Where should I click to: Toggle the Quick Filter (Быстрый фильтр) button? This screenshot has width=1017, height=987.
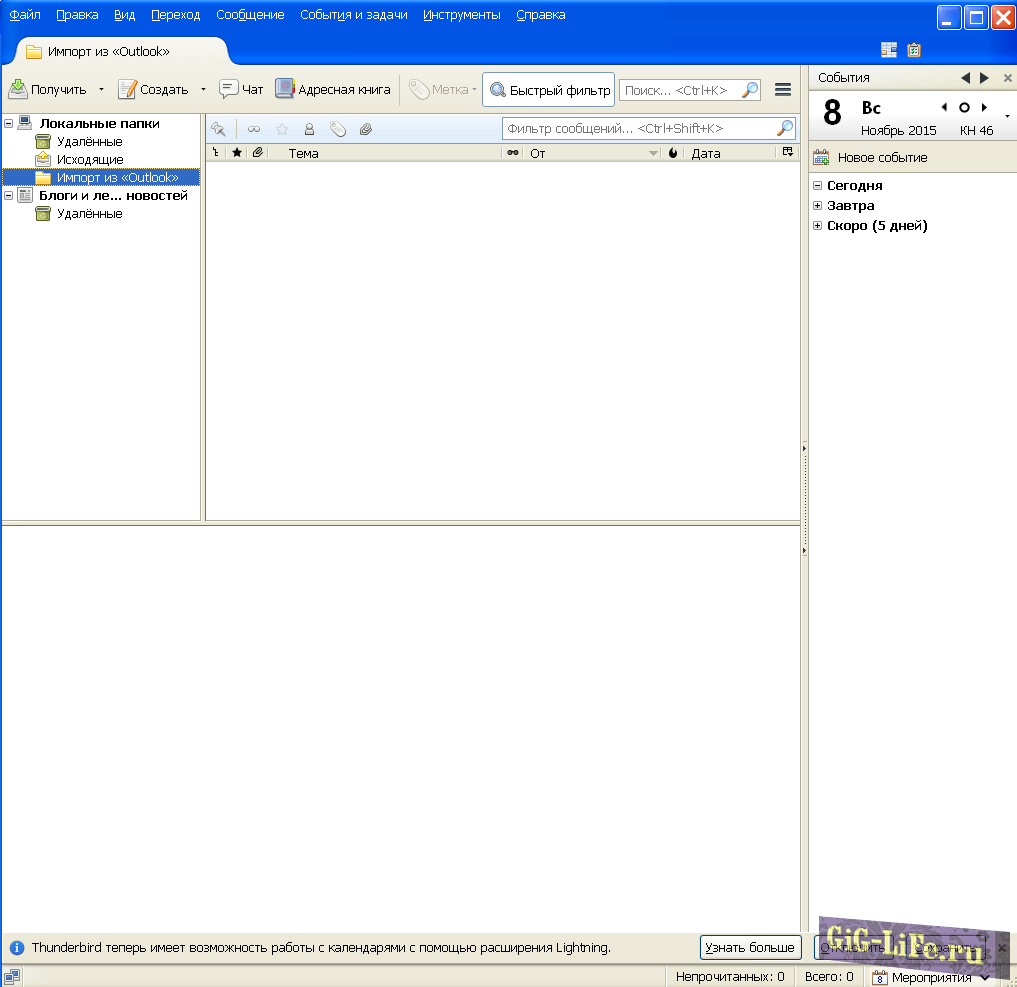pos(549,90)
